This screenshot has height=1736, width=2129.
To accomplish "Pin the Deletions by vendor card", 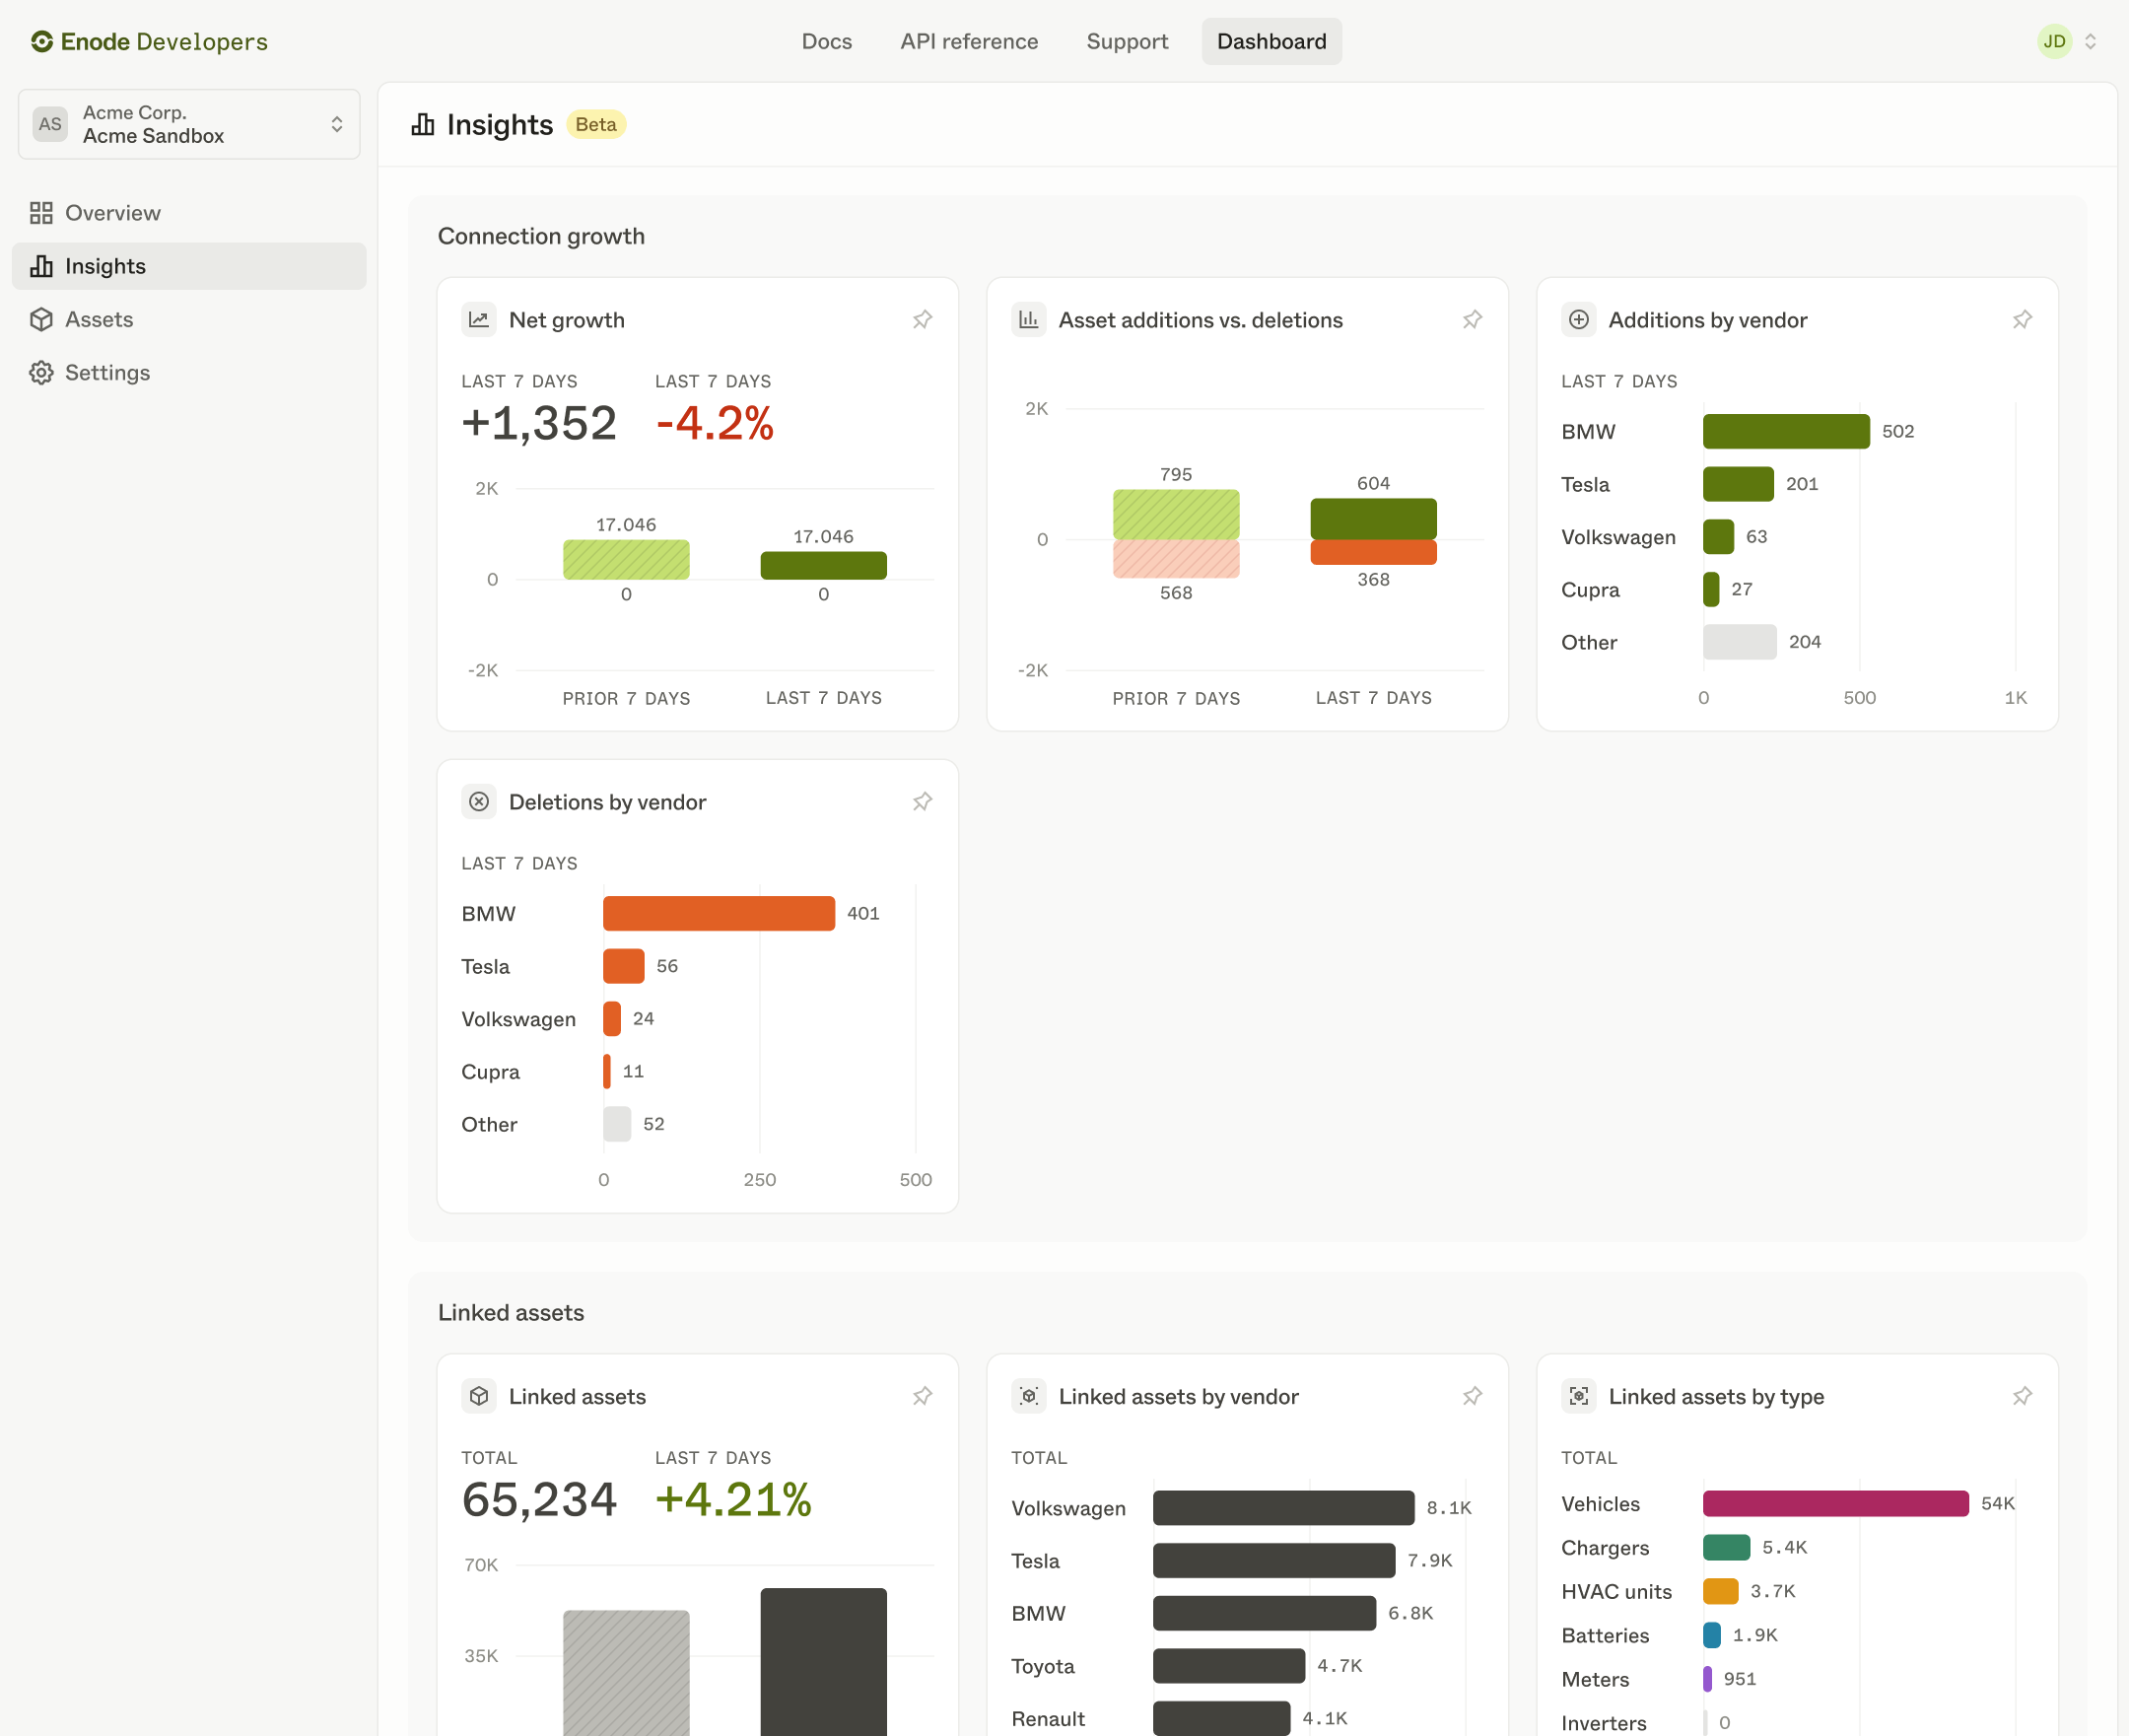I will tap(922, 801).
